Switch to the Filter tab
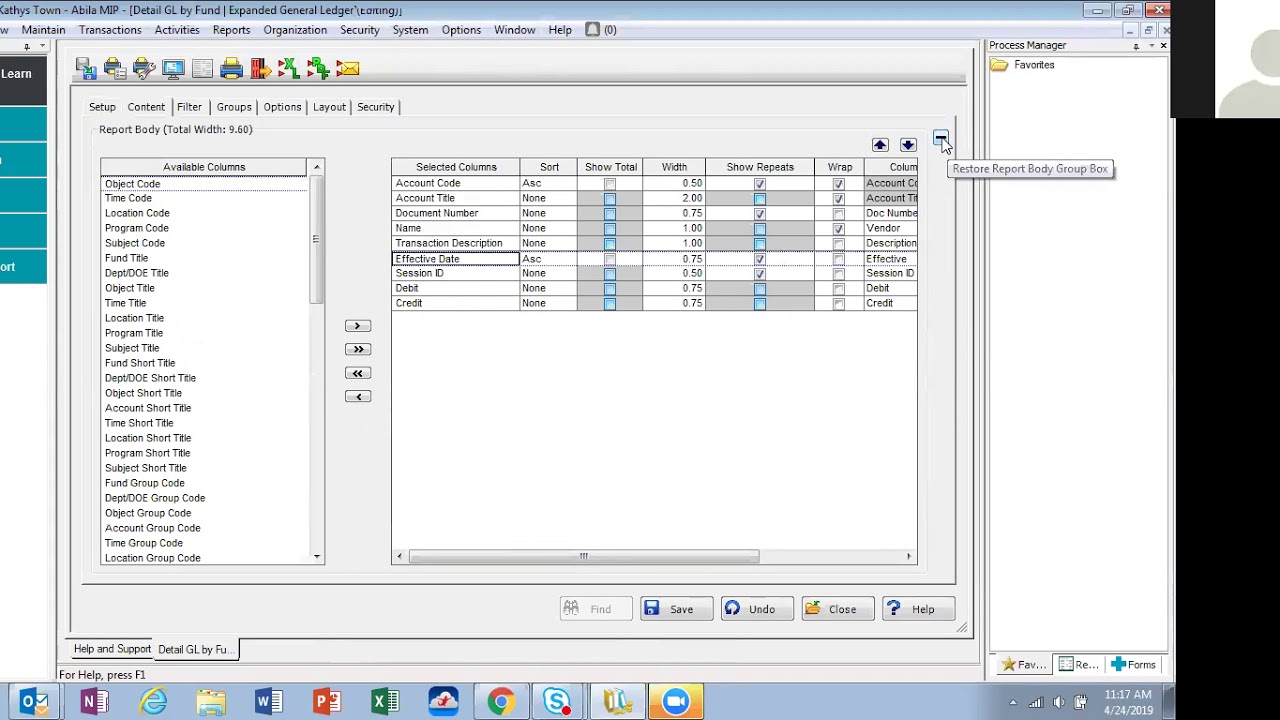Viewport: 1280px width, 720px height. point(189,107)
